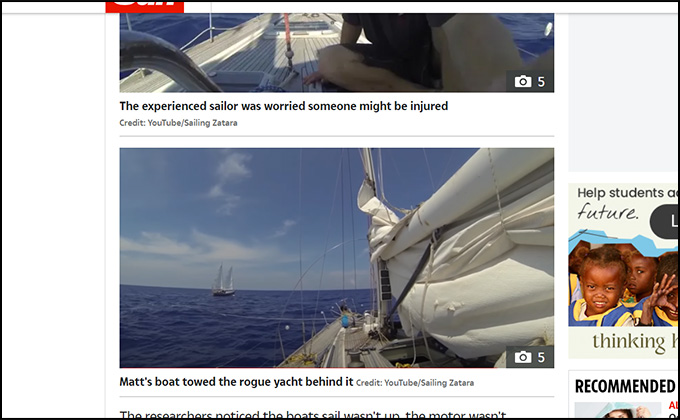Open gallery via camera icon on towed-yacht photo
Viewport: 680px width, 420px height.
[x=523, y=357]
